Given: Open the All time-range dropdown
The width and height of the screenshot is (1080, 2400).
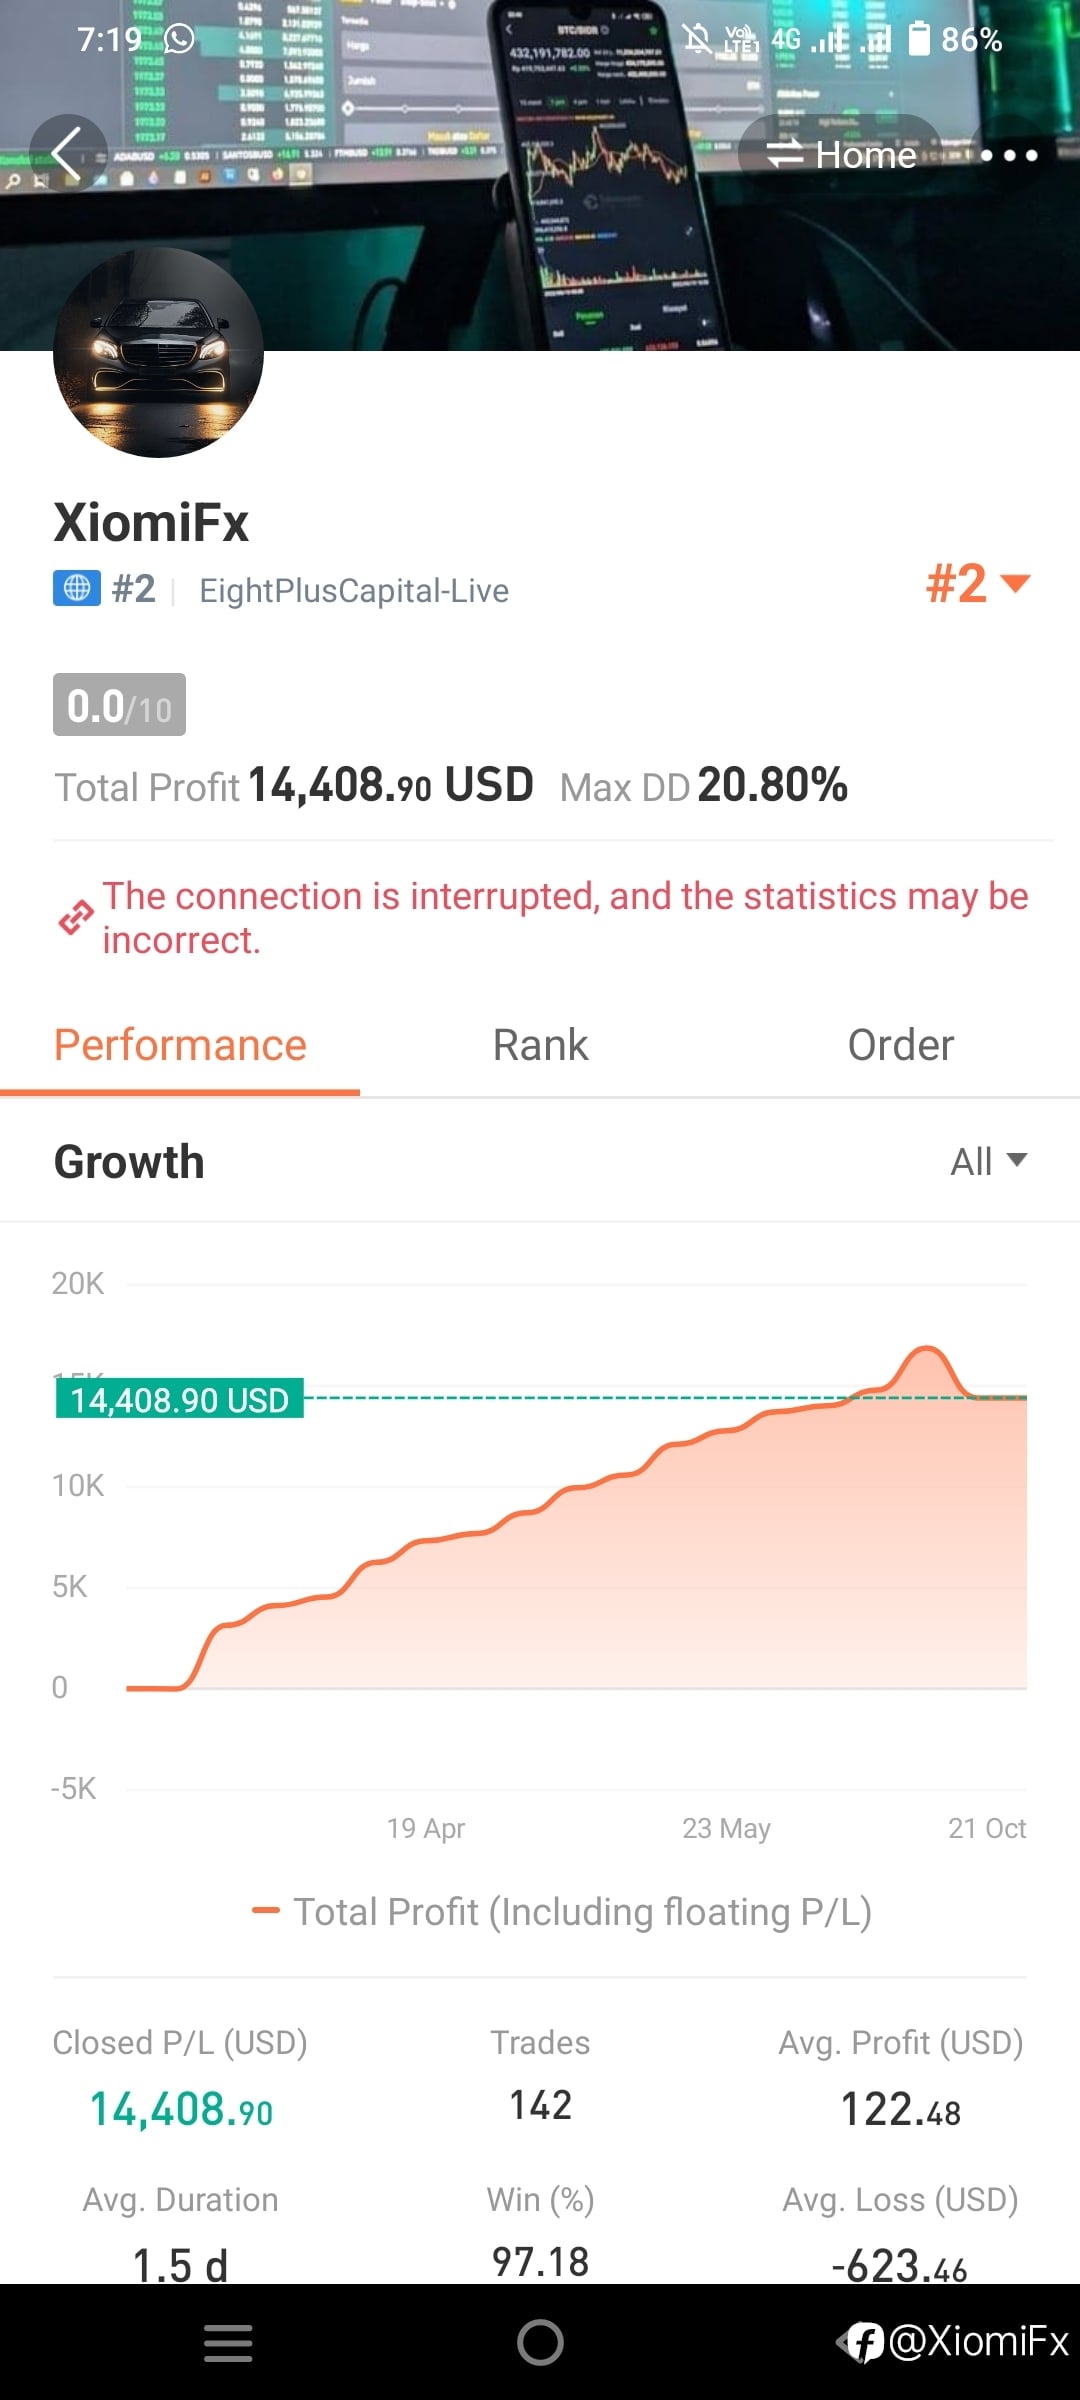Looking at the screenshot, I should coord(988,1161).
